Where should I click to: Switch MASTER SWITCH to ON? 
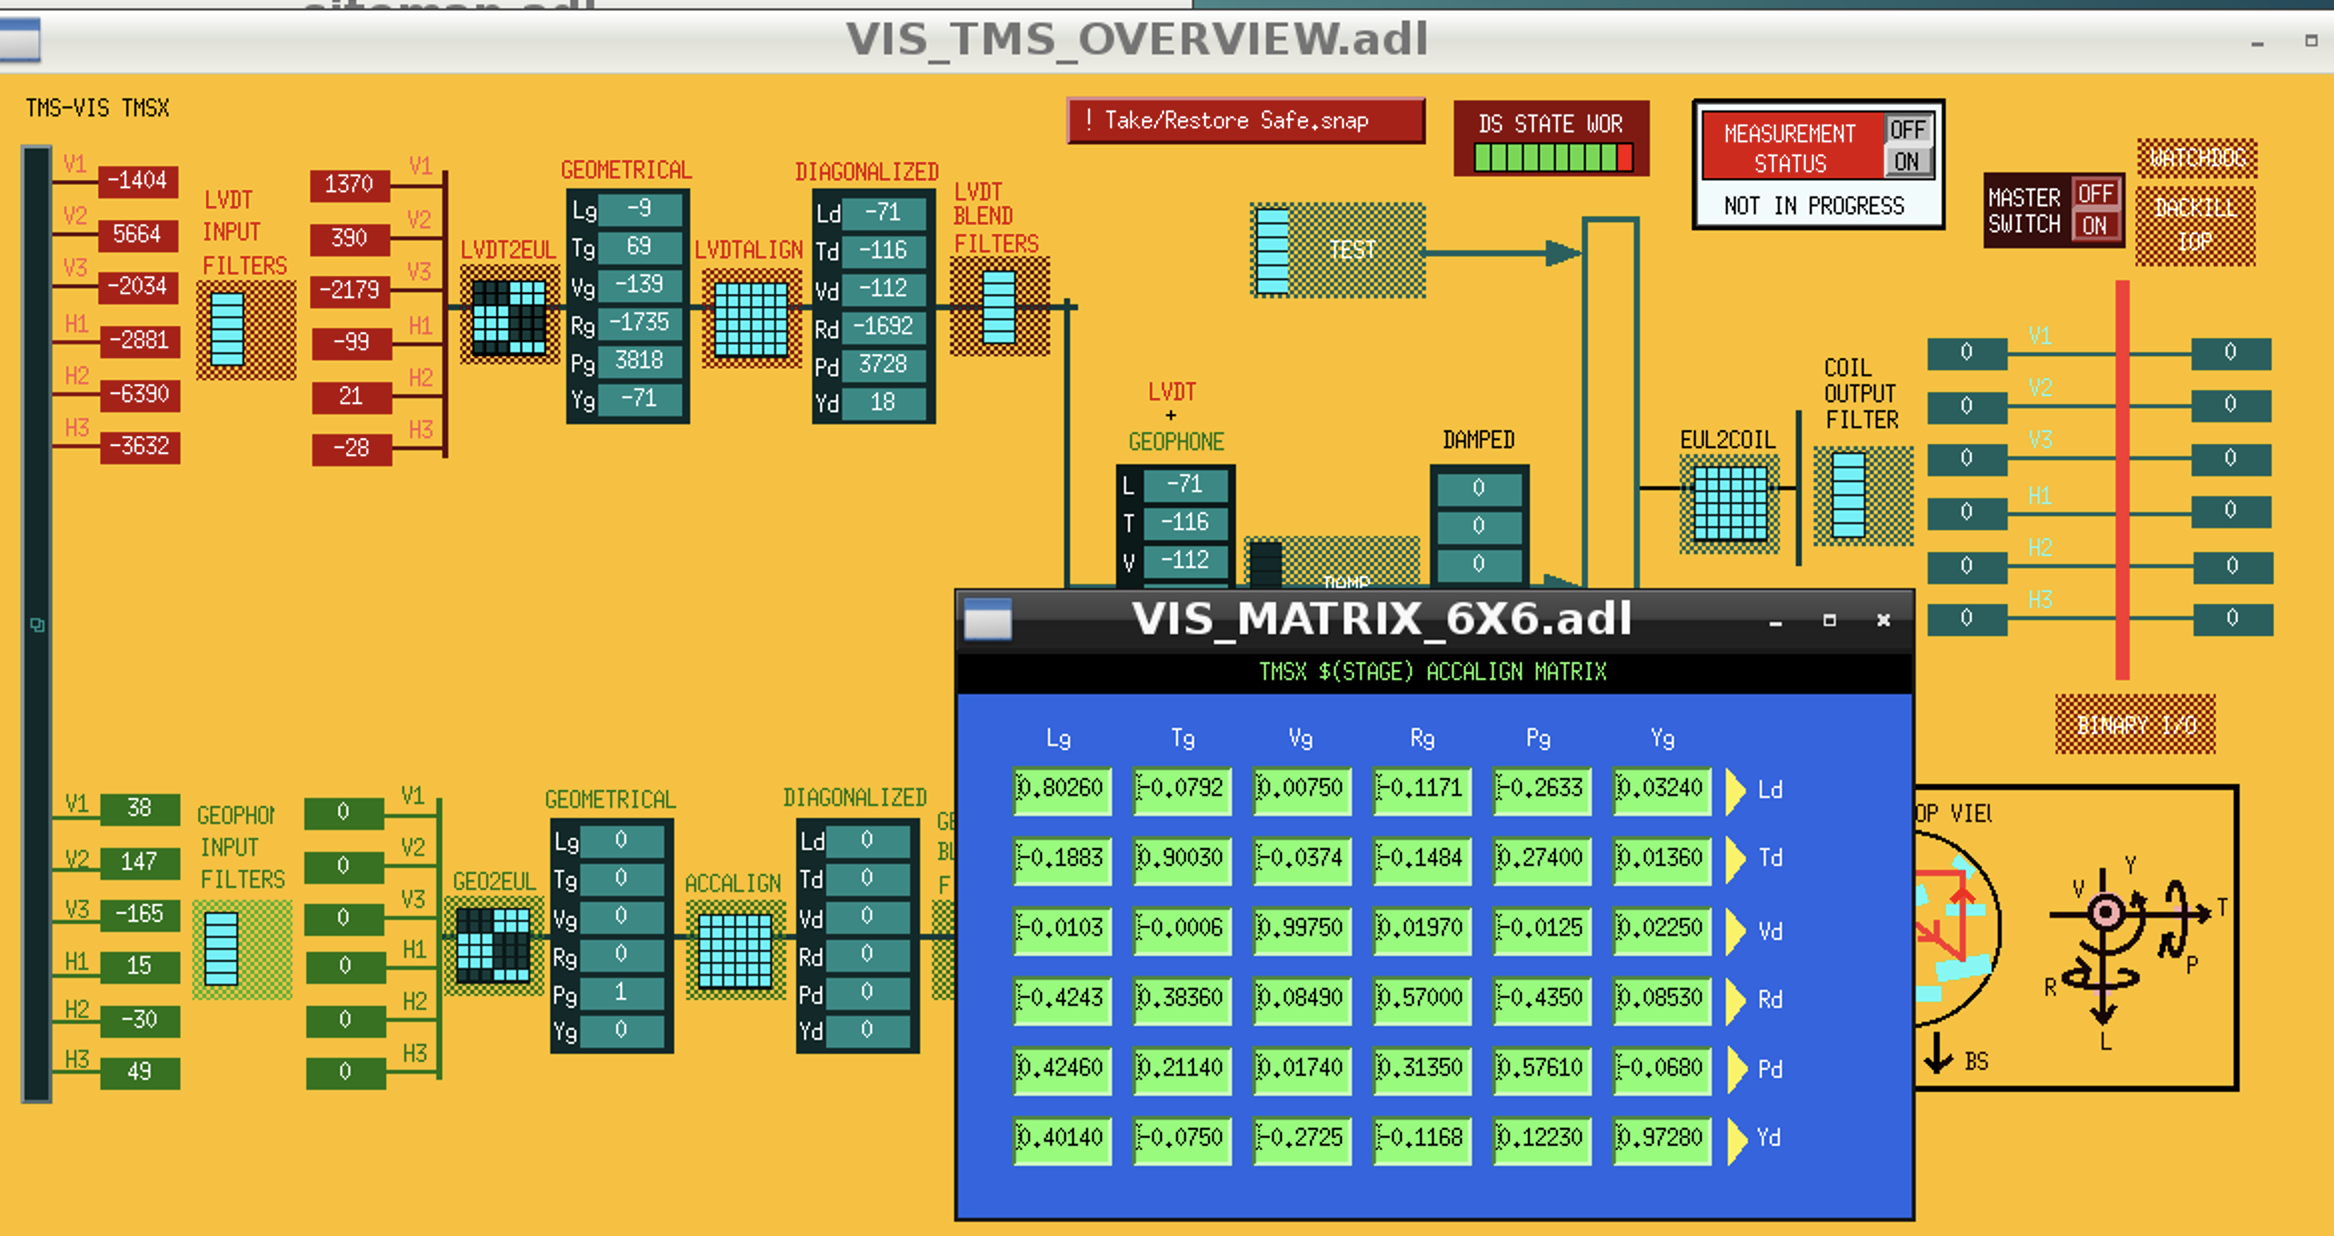pos(2095,225)
